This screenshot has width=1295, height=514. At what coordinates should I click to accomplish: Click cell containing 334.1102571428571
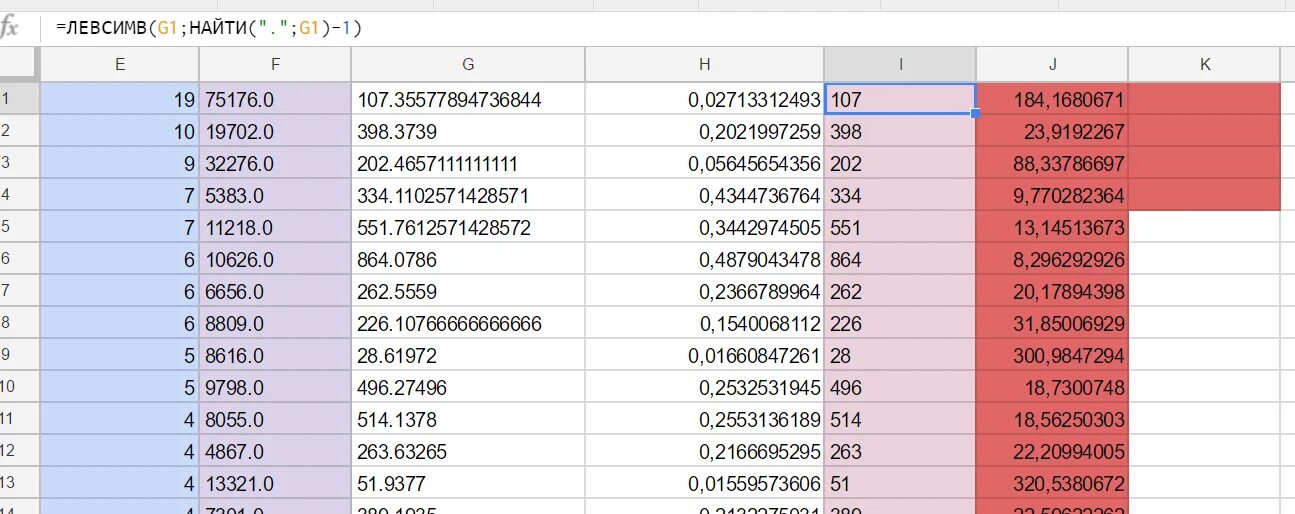tap(468, 195)
